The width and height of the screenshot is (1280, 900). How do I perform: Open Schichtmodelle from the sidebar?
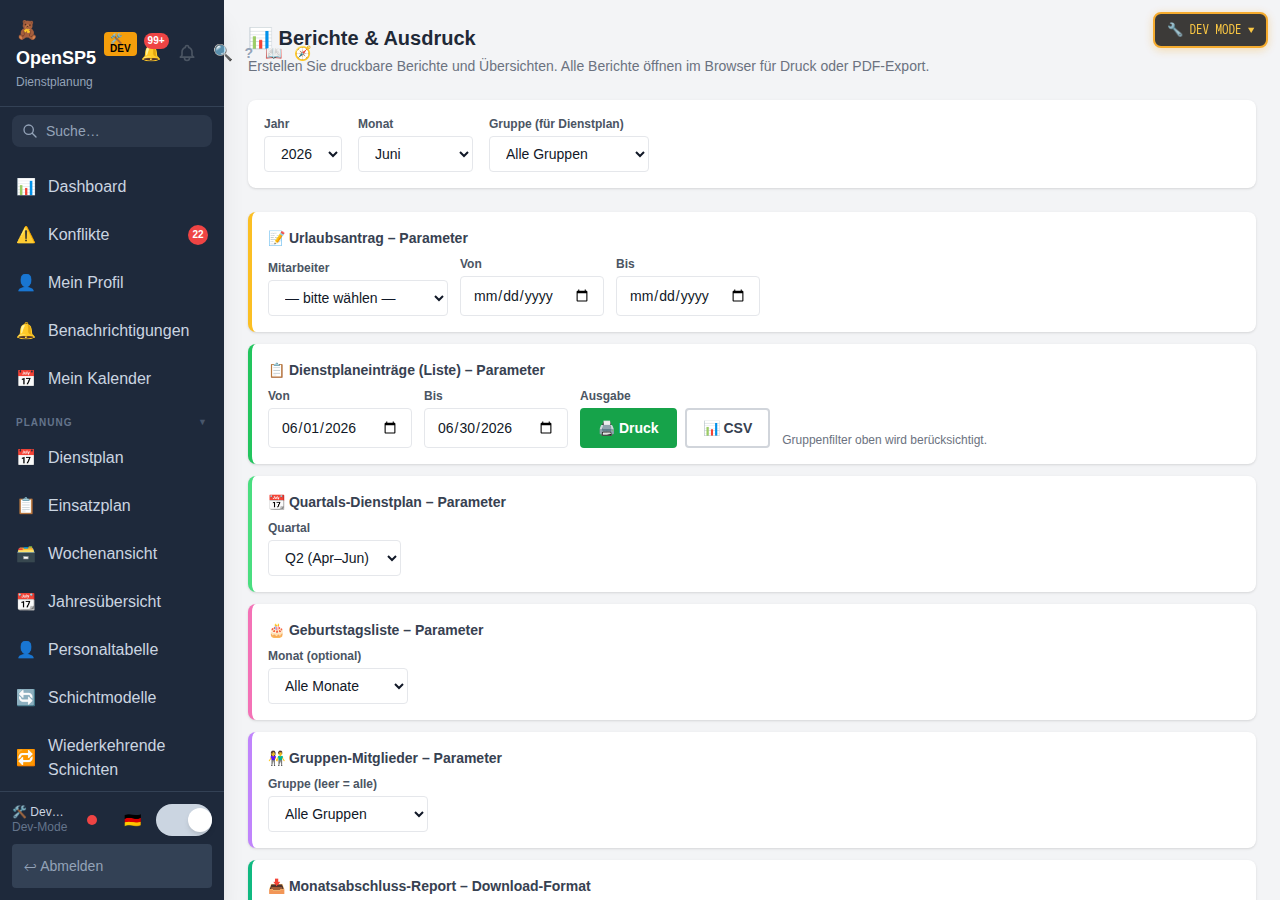point(112,697)
